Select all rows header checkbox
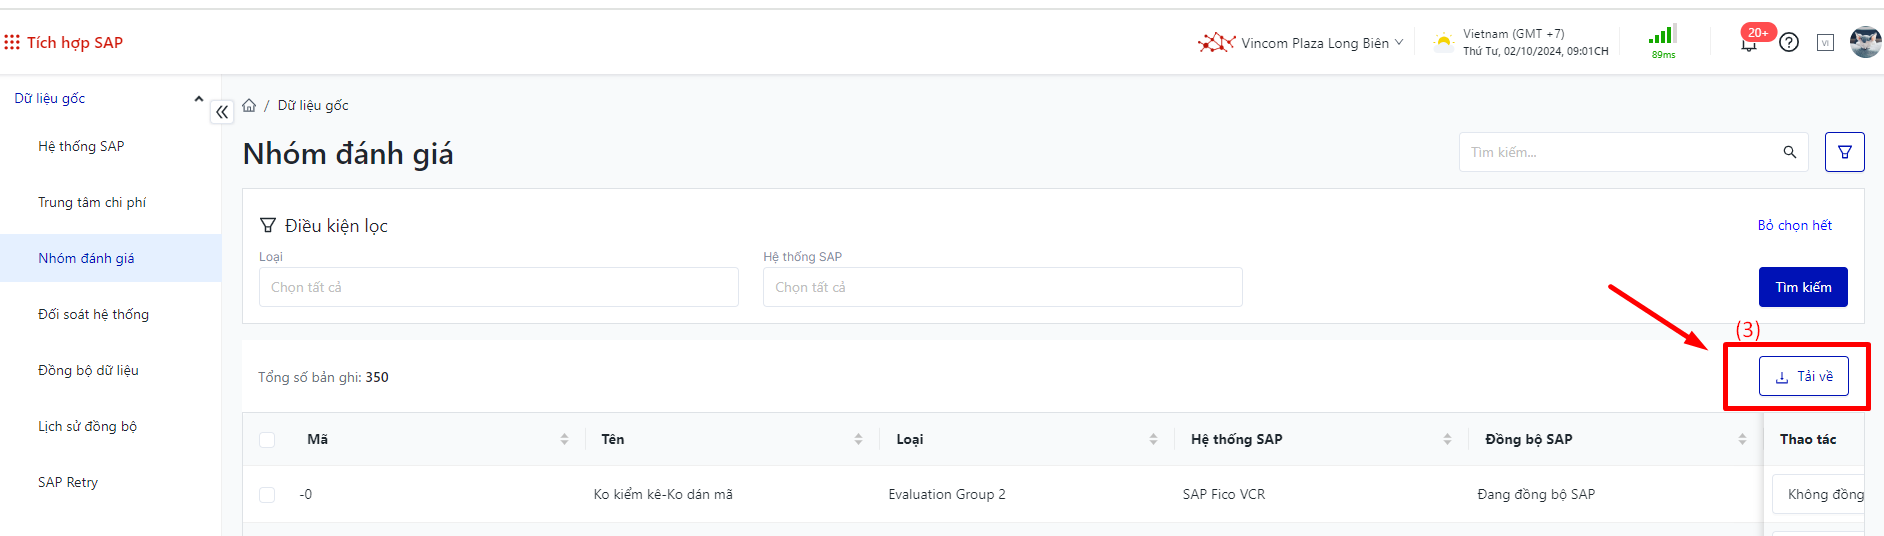The width and height of the screenshot is (1884, 536). 267,439
